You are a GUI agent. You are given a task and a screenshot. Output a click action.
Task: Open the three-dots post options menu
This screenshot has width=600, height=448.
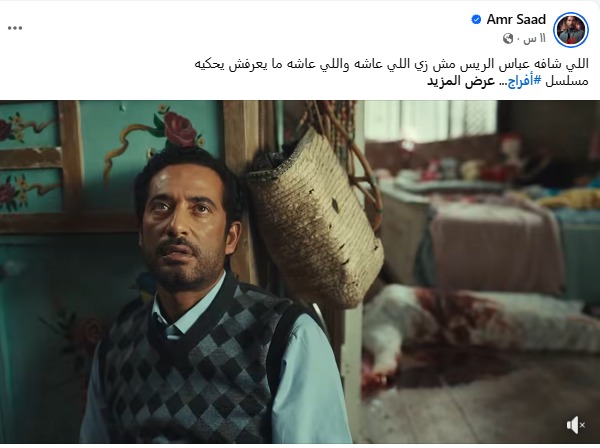15,28
